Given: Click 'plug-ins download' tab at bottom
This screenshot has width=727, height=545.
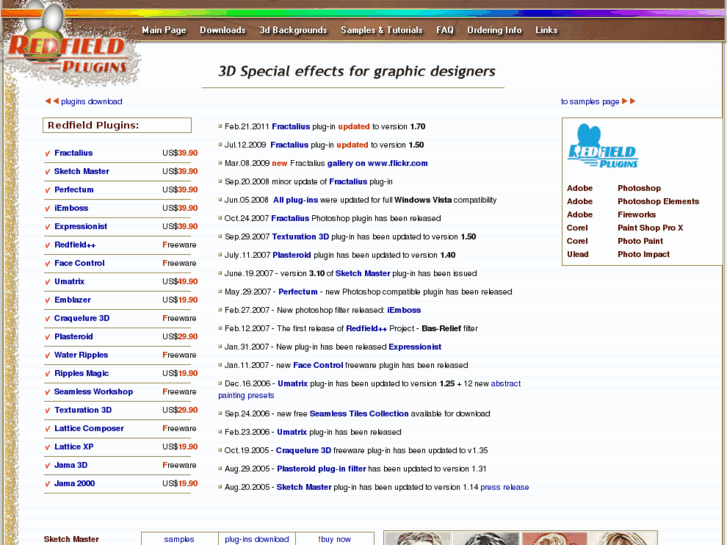Looking at the screenshot, I should (x=256, y=539).
